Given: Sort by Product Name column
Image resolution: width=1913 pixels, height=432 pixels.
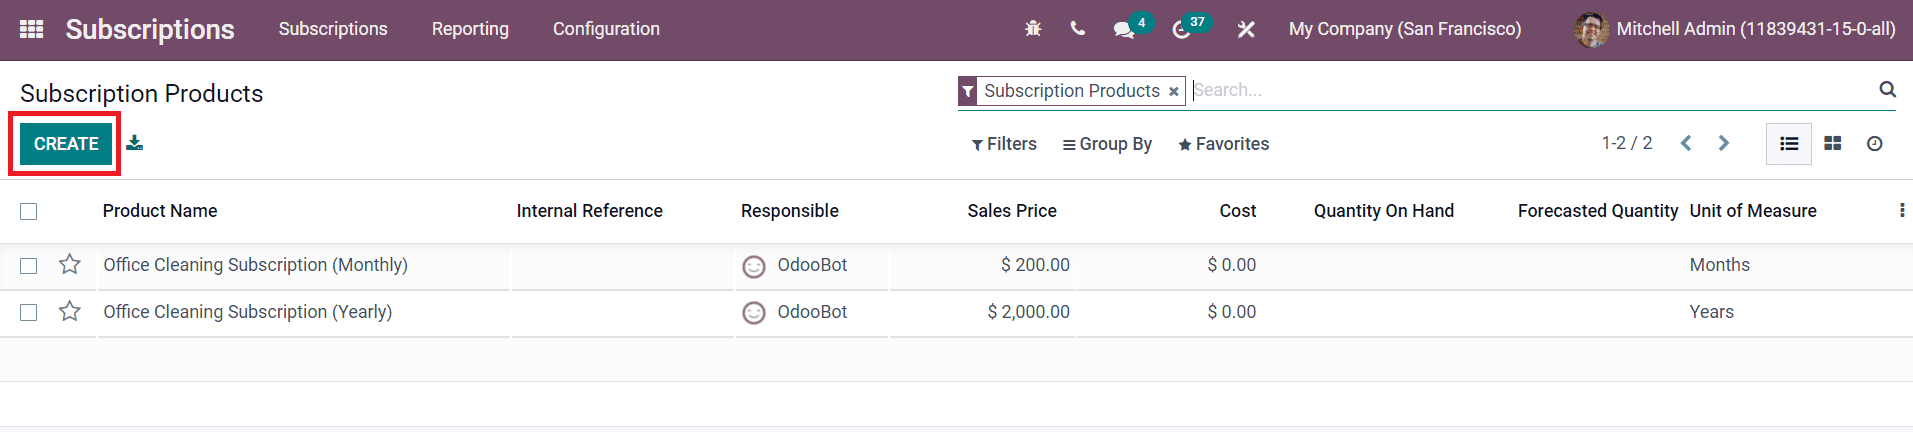Looking at the screenshot, I should pos(160,211).
